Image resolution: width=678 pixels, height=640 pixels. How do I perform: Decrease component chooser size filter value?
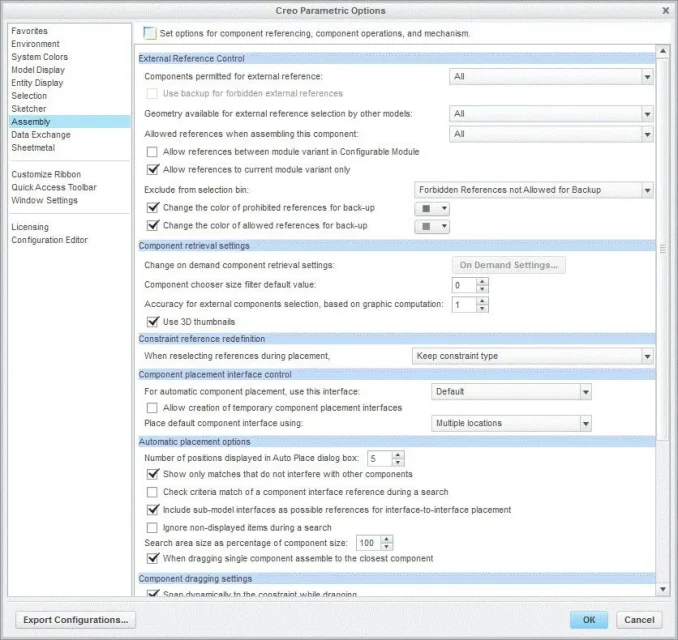pos(482,289)
